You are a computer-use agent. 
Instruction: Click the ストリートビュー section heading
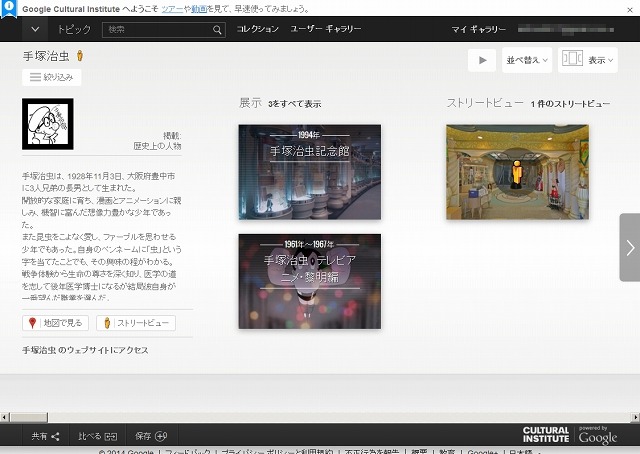point(485,103)
